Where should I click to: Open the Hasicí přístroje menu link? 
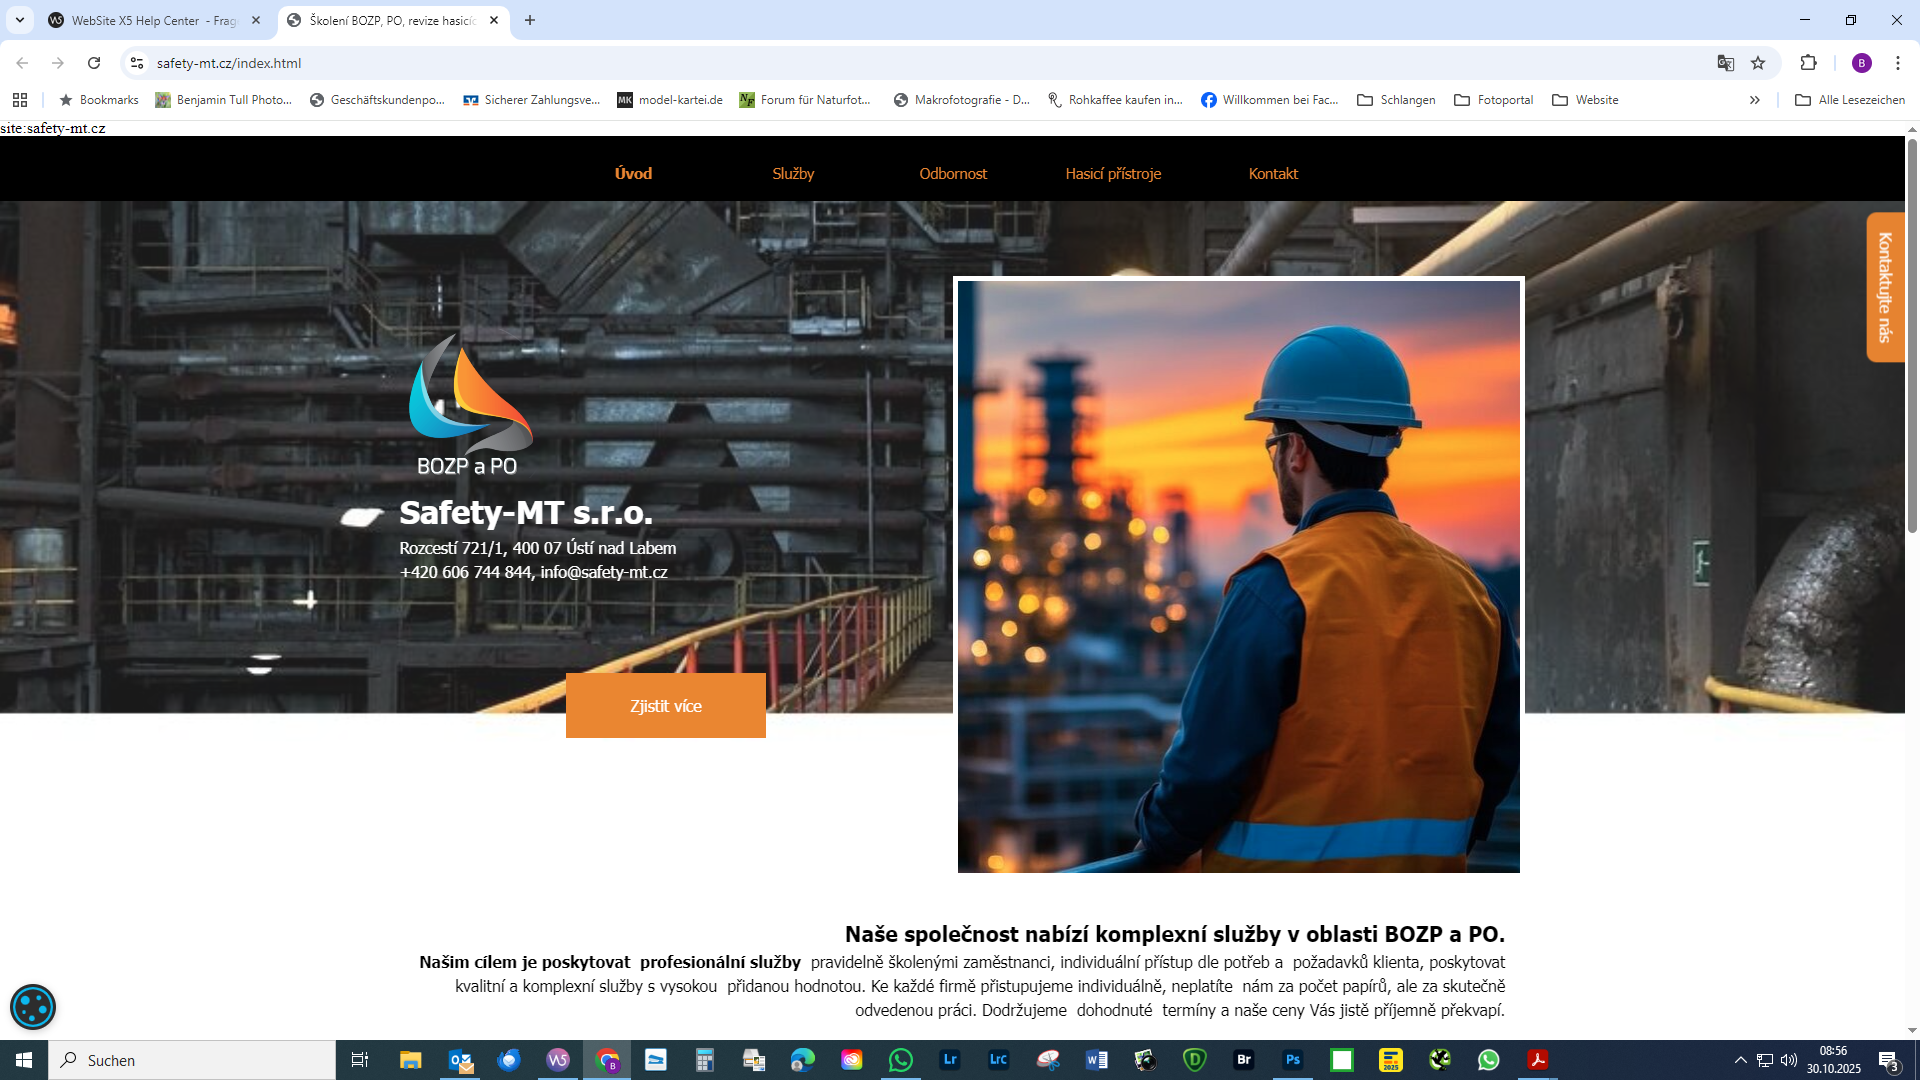(x=1113, y=173)
